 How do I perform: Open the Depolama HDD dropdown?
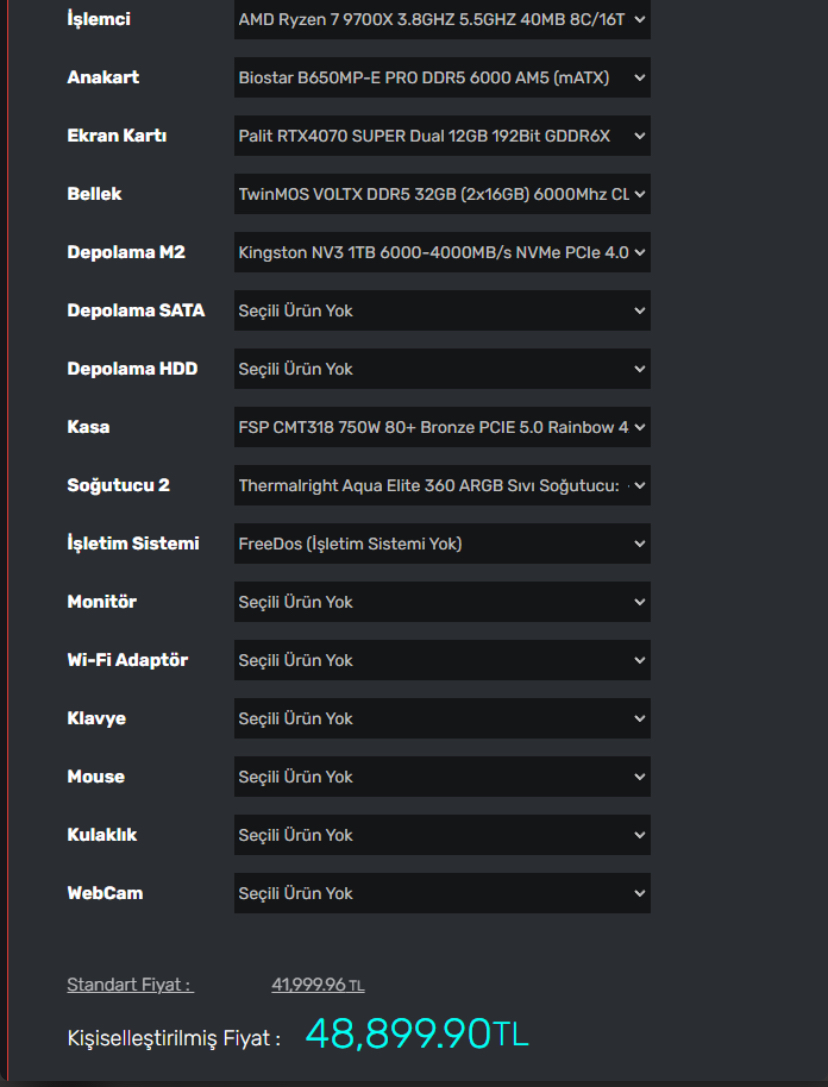coord(442,368)
